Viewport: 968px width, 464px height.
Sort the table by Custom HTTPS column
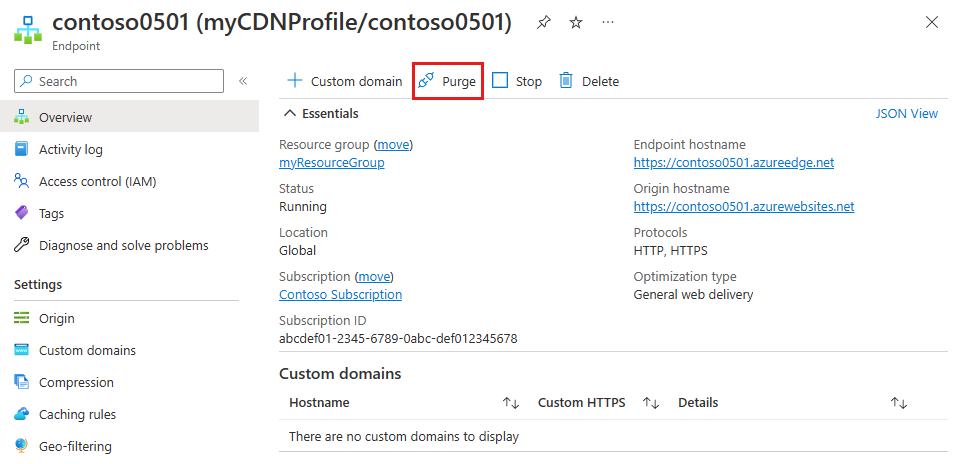(x=651, y=403)
